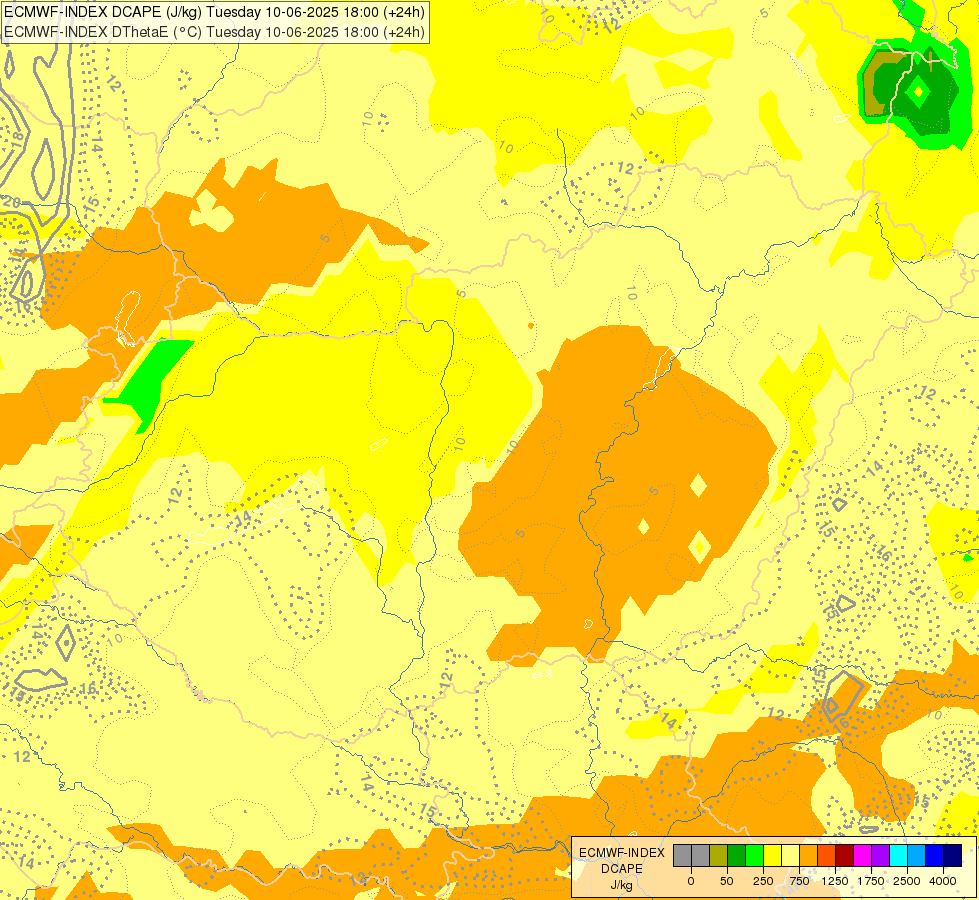Click the legend tick label 250

pyautogui.click(x=763, y=881)
